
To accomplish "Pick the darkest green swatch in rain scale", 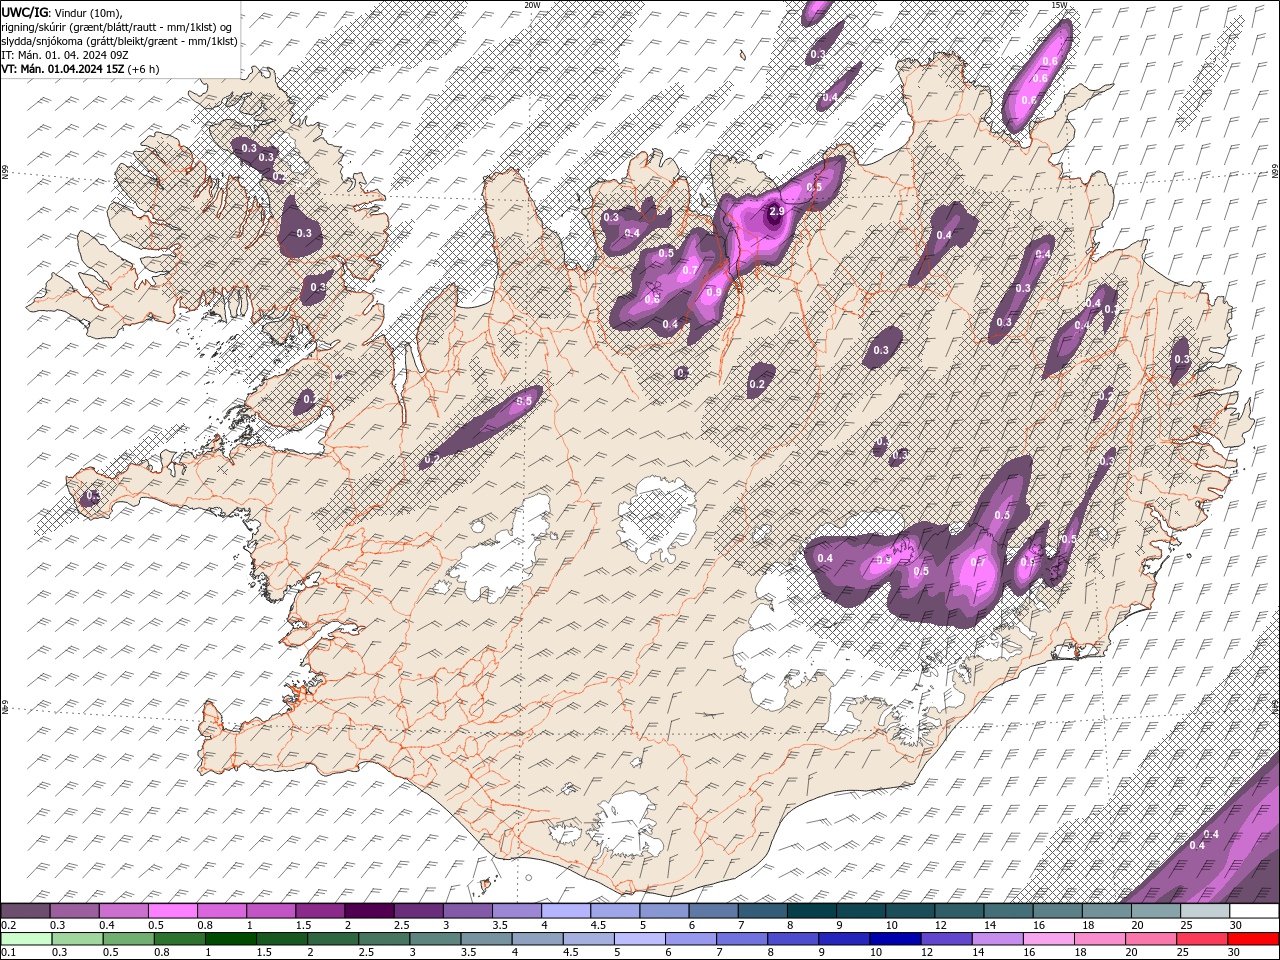I will tap(230, 939).
